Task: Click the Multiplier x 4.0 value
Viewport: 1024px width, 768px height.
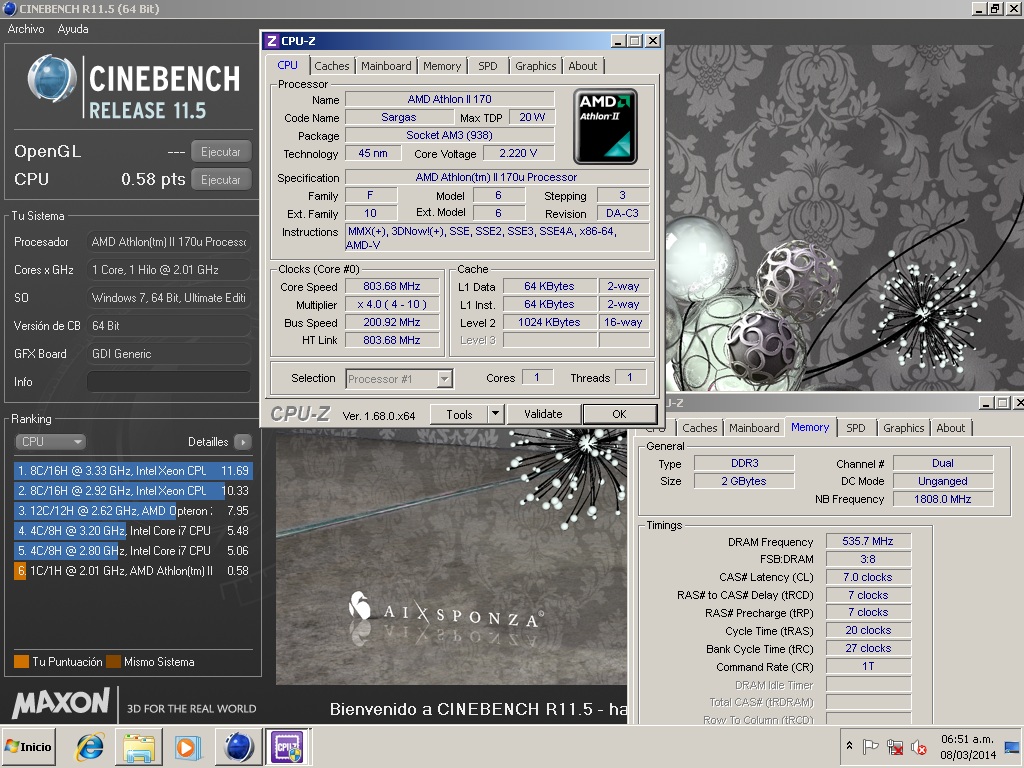Action: 392,304
